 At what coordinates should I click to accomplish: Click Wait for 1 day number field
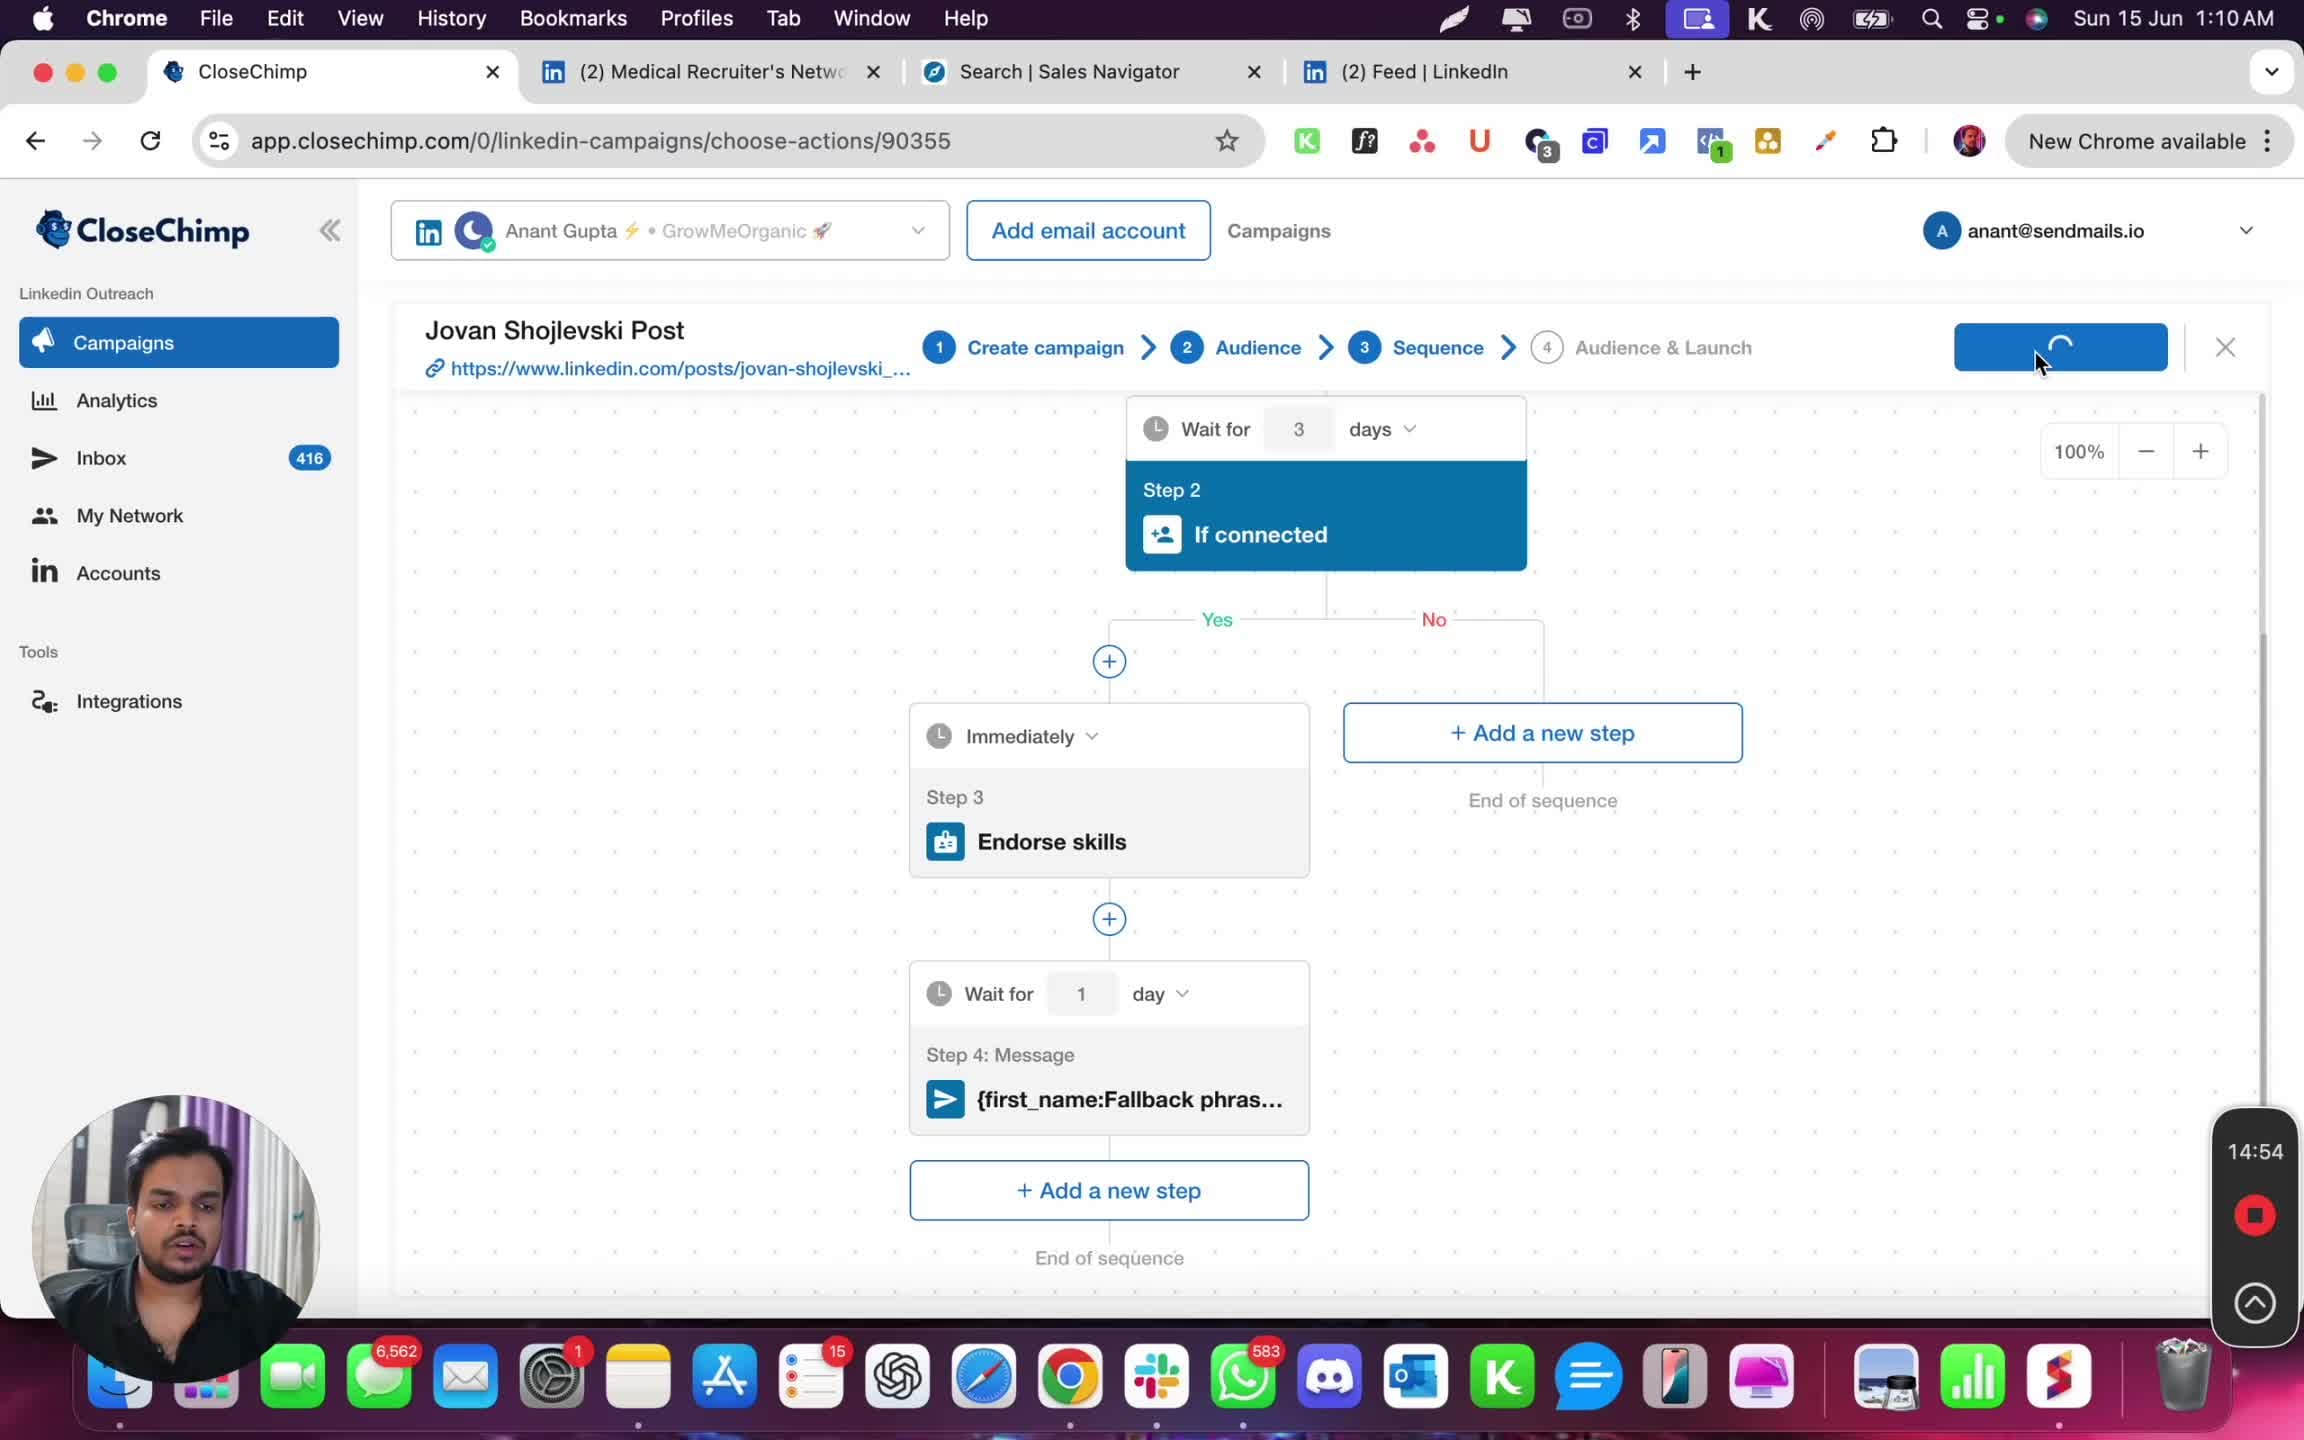point(1081,994)
